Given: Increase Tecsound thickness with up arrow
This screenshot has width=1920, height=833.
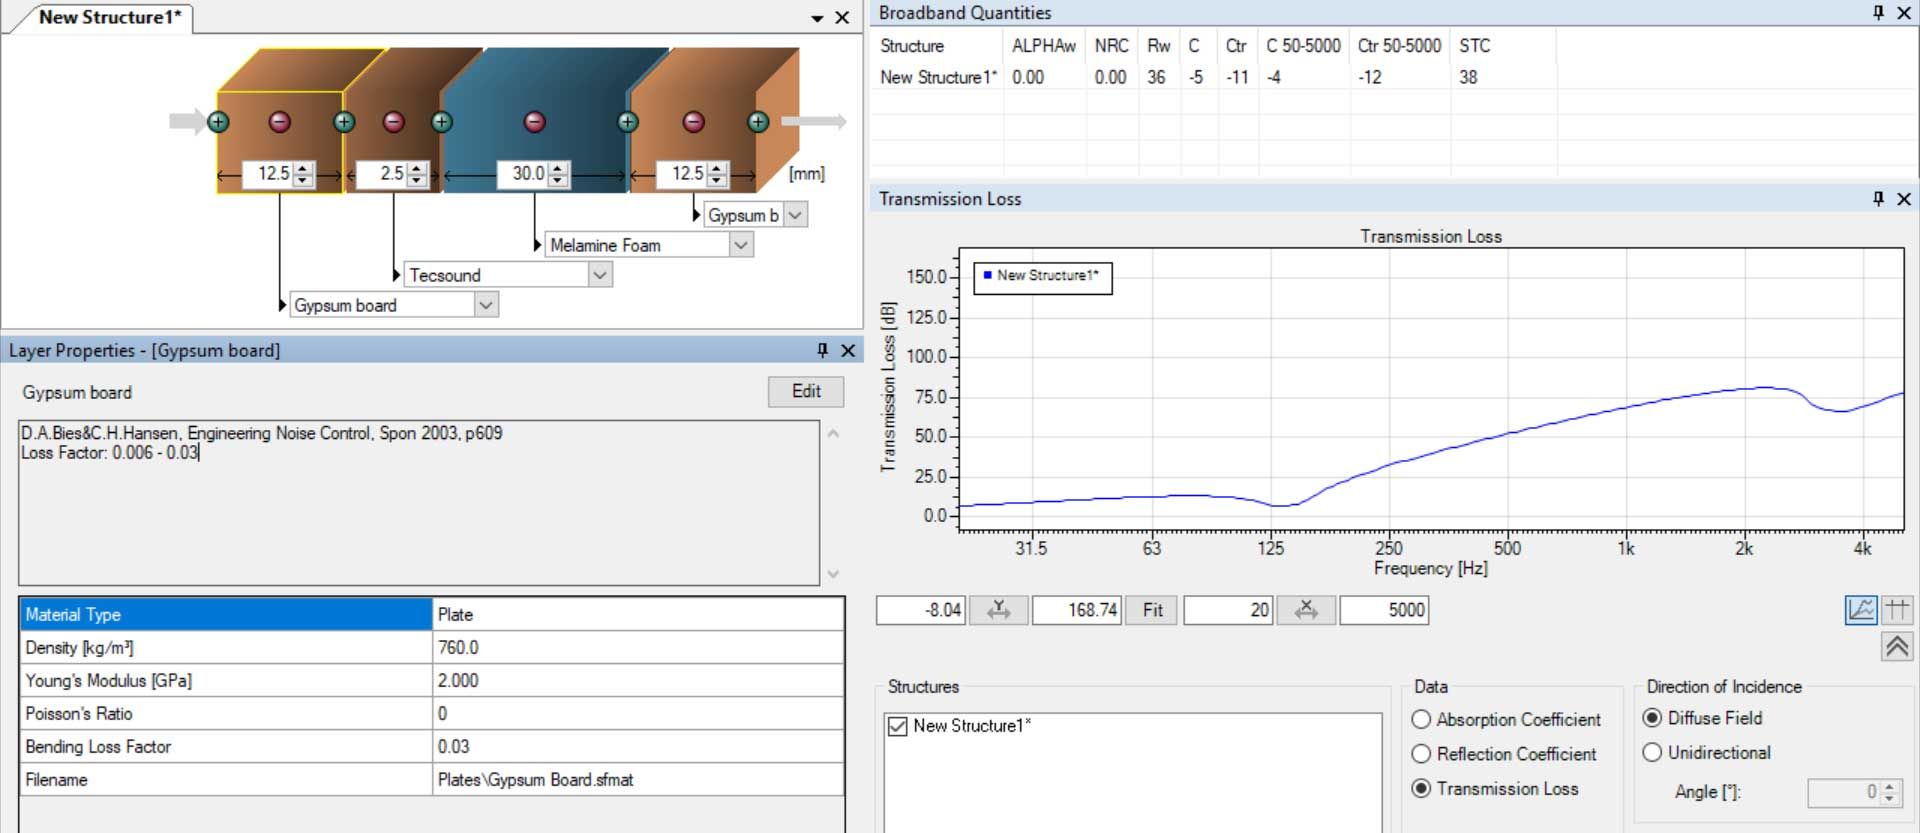Looking at the screenshot, I should click(x=417, y=168).
